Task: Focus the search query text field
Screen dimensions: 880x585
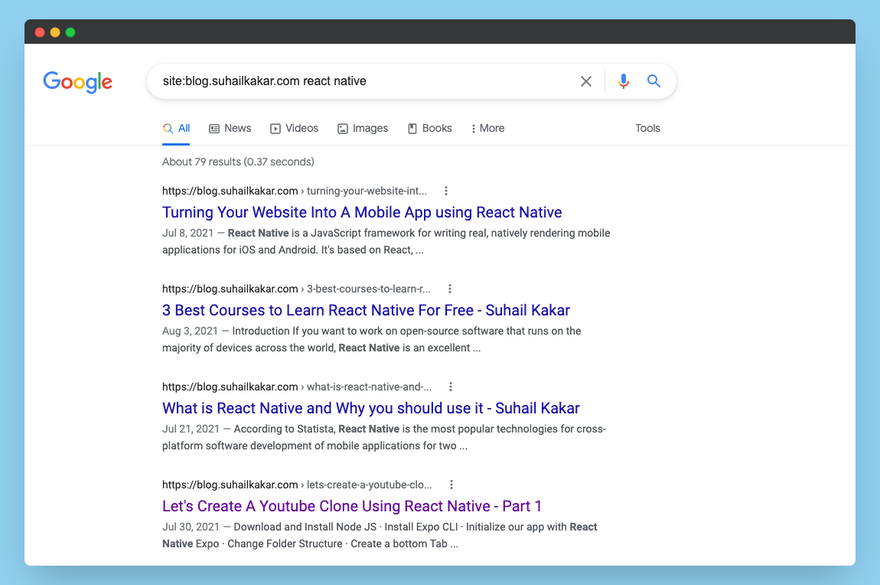Action: coord(360,81)
